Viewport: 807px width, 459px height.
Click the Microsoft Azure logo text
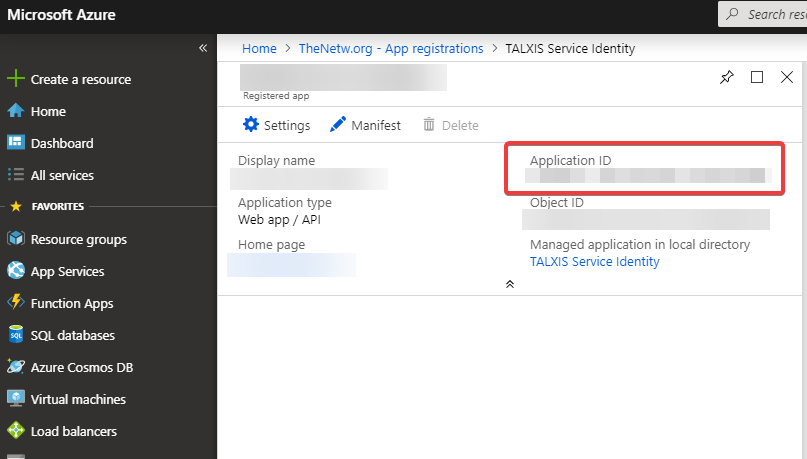(x=61, y=14)
